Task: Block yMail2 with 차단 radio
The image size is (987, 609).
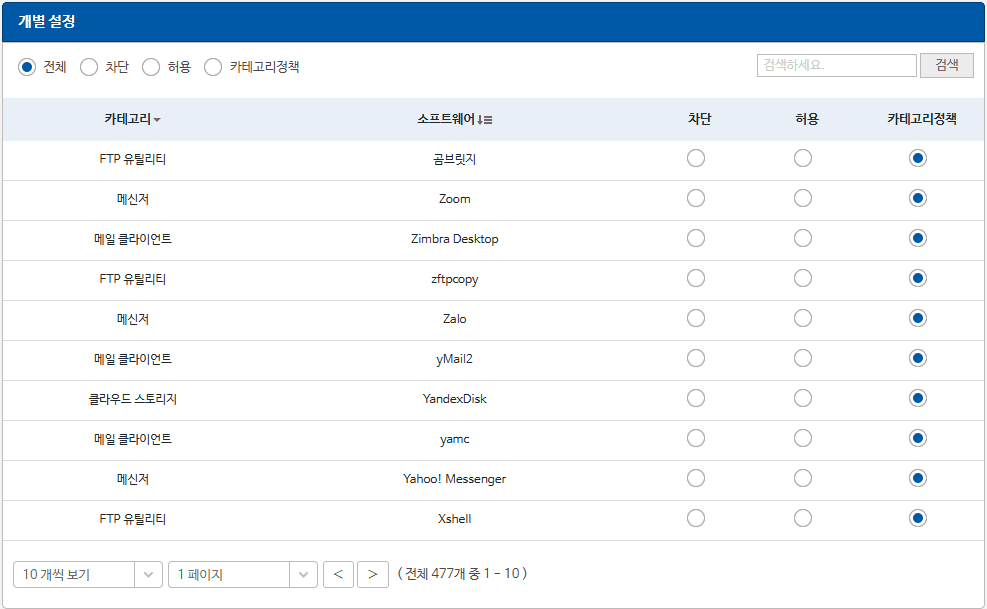Action: (696, 358)
